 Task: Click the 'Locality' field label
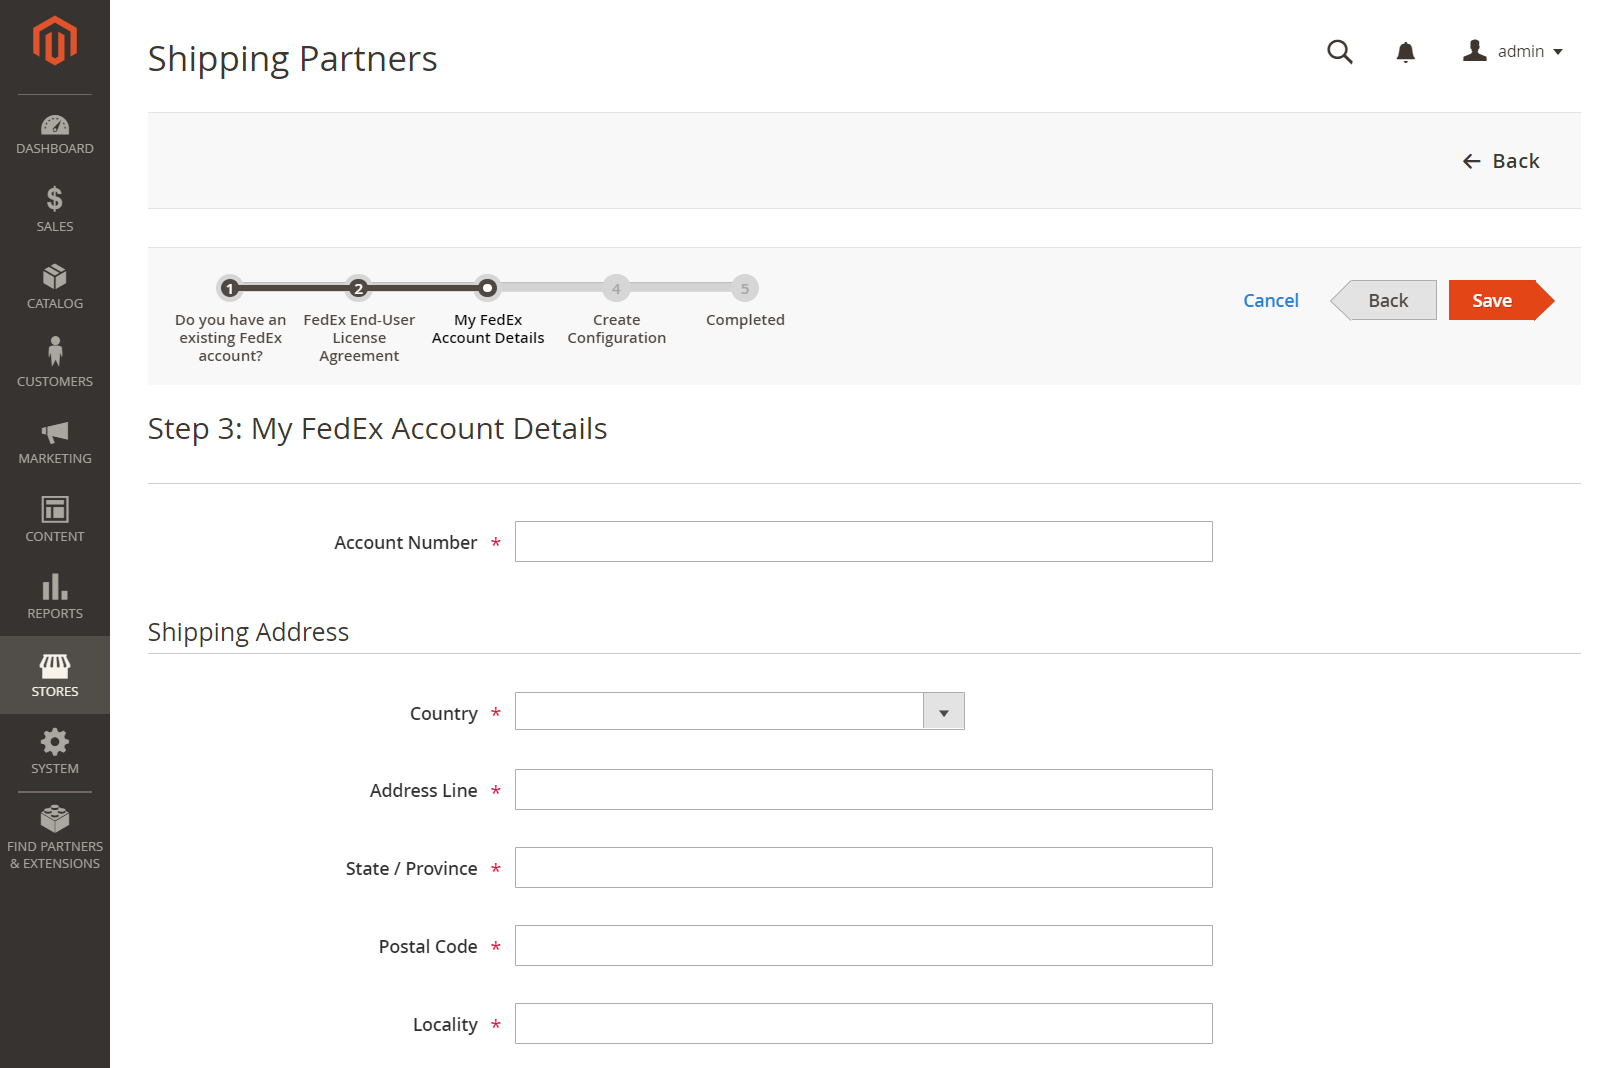445,1024
